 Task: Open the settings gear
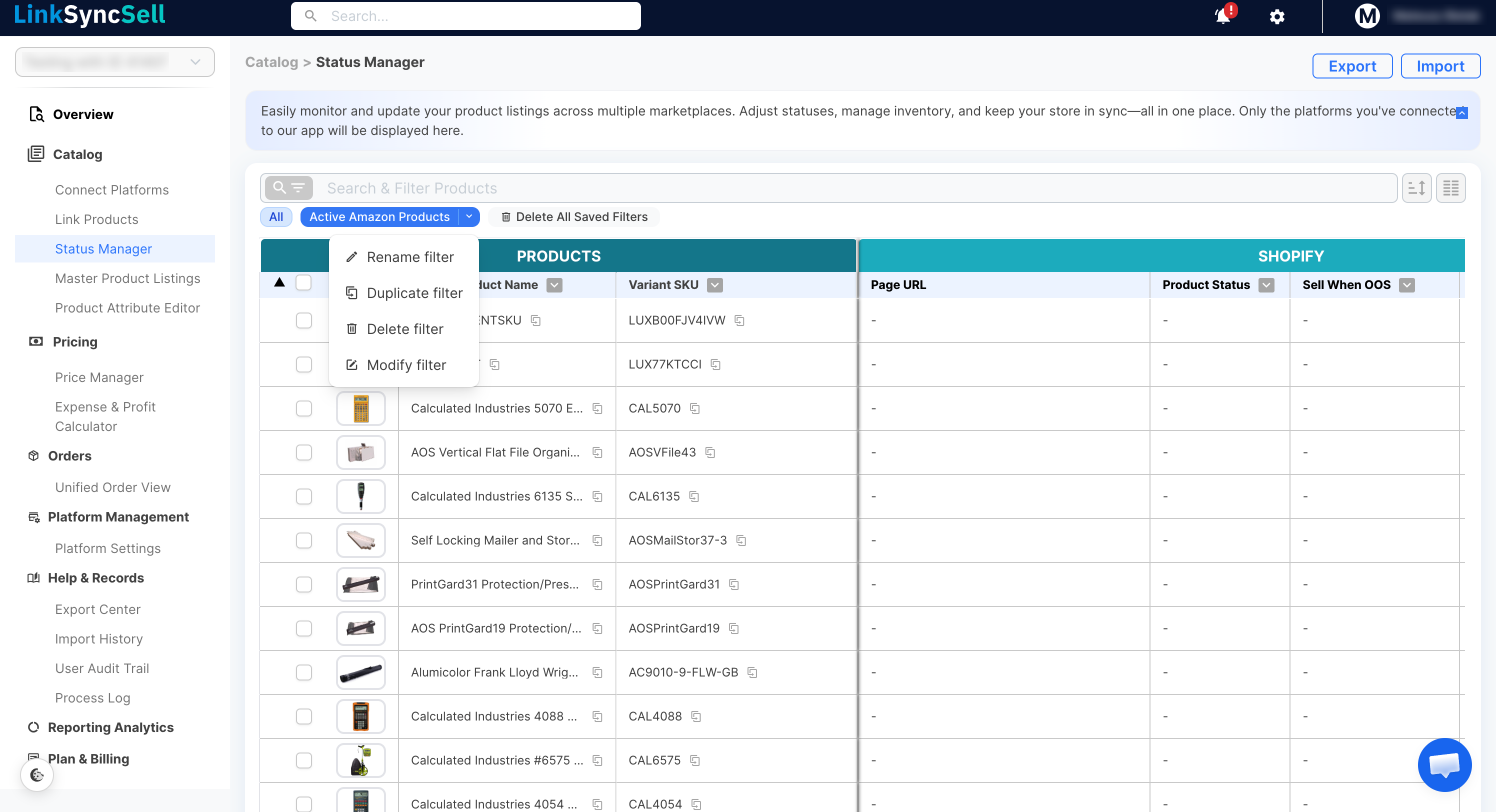(1277, 17)
